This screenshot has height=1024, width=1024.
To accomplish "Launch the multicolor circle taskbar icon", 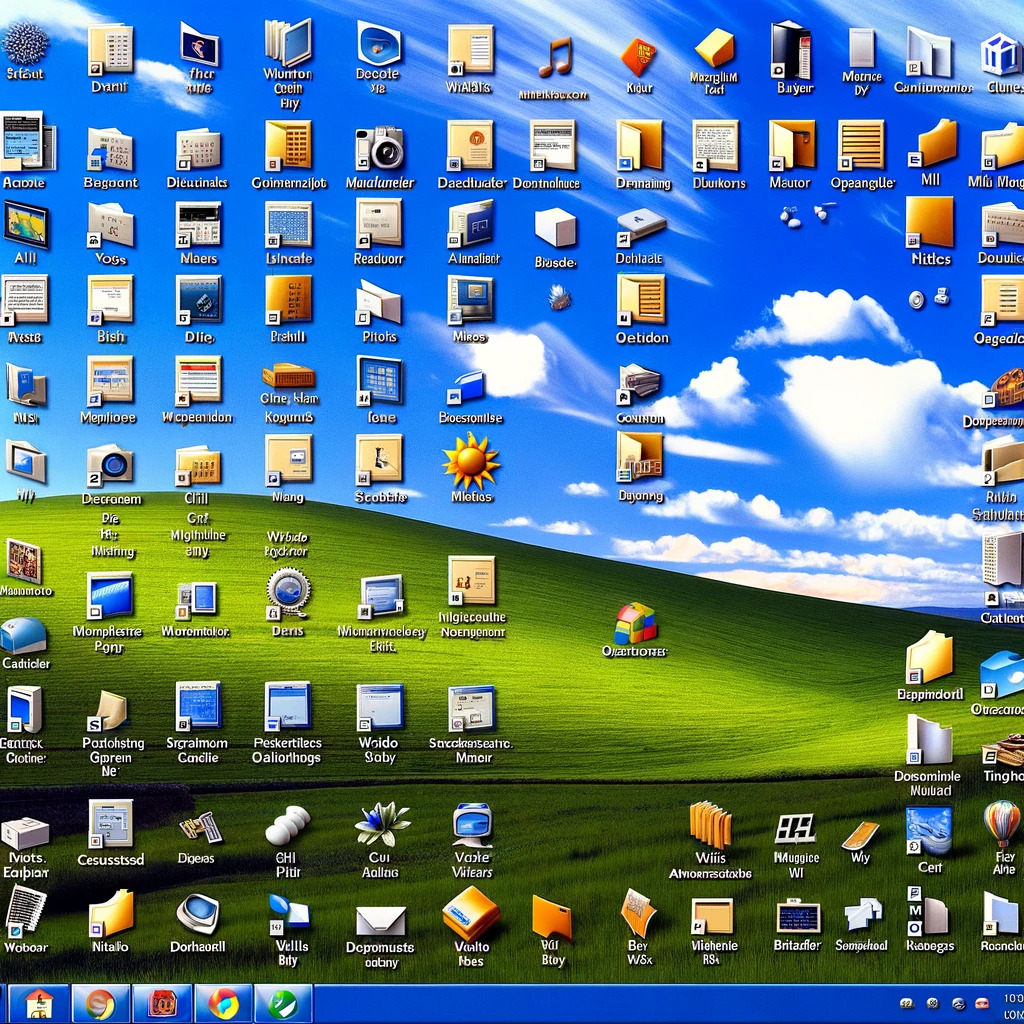I will click(x=223, y=1004).
